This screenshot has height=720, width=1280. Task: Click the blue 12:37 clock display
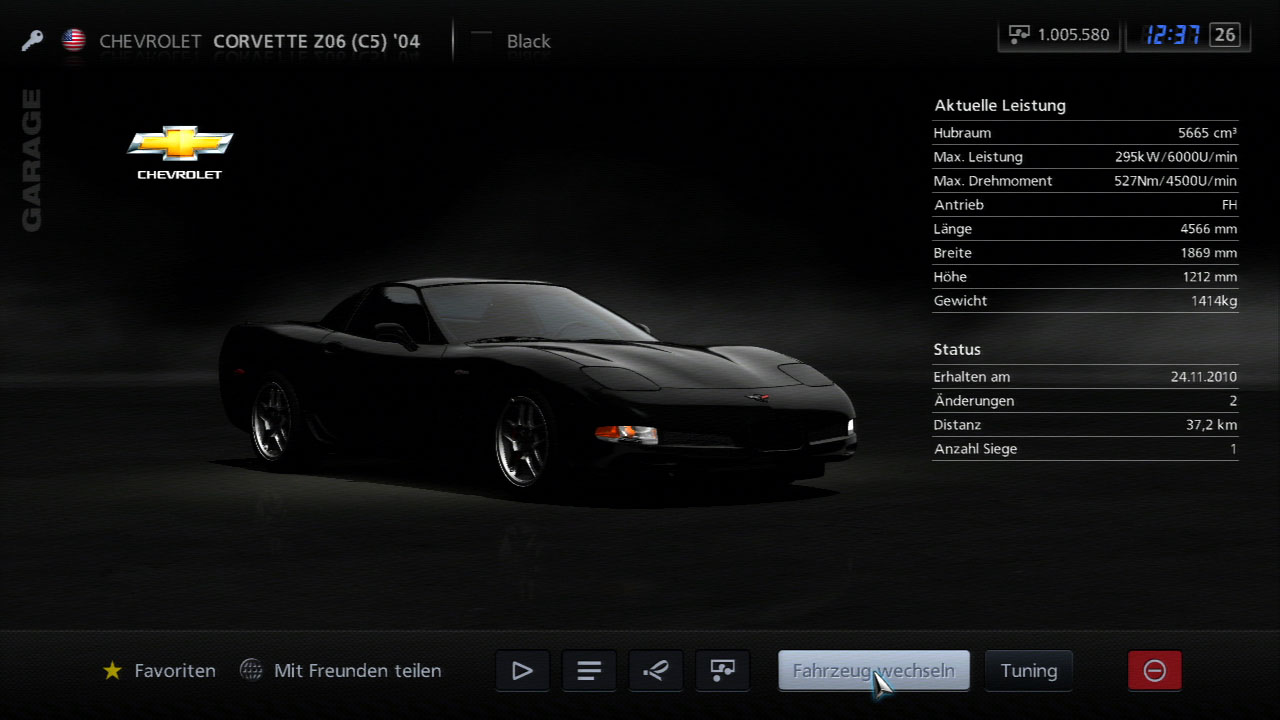point(1172,35)
